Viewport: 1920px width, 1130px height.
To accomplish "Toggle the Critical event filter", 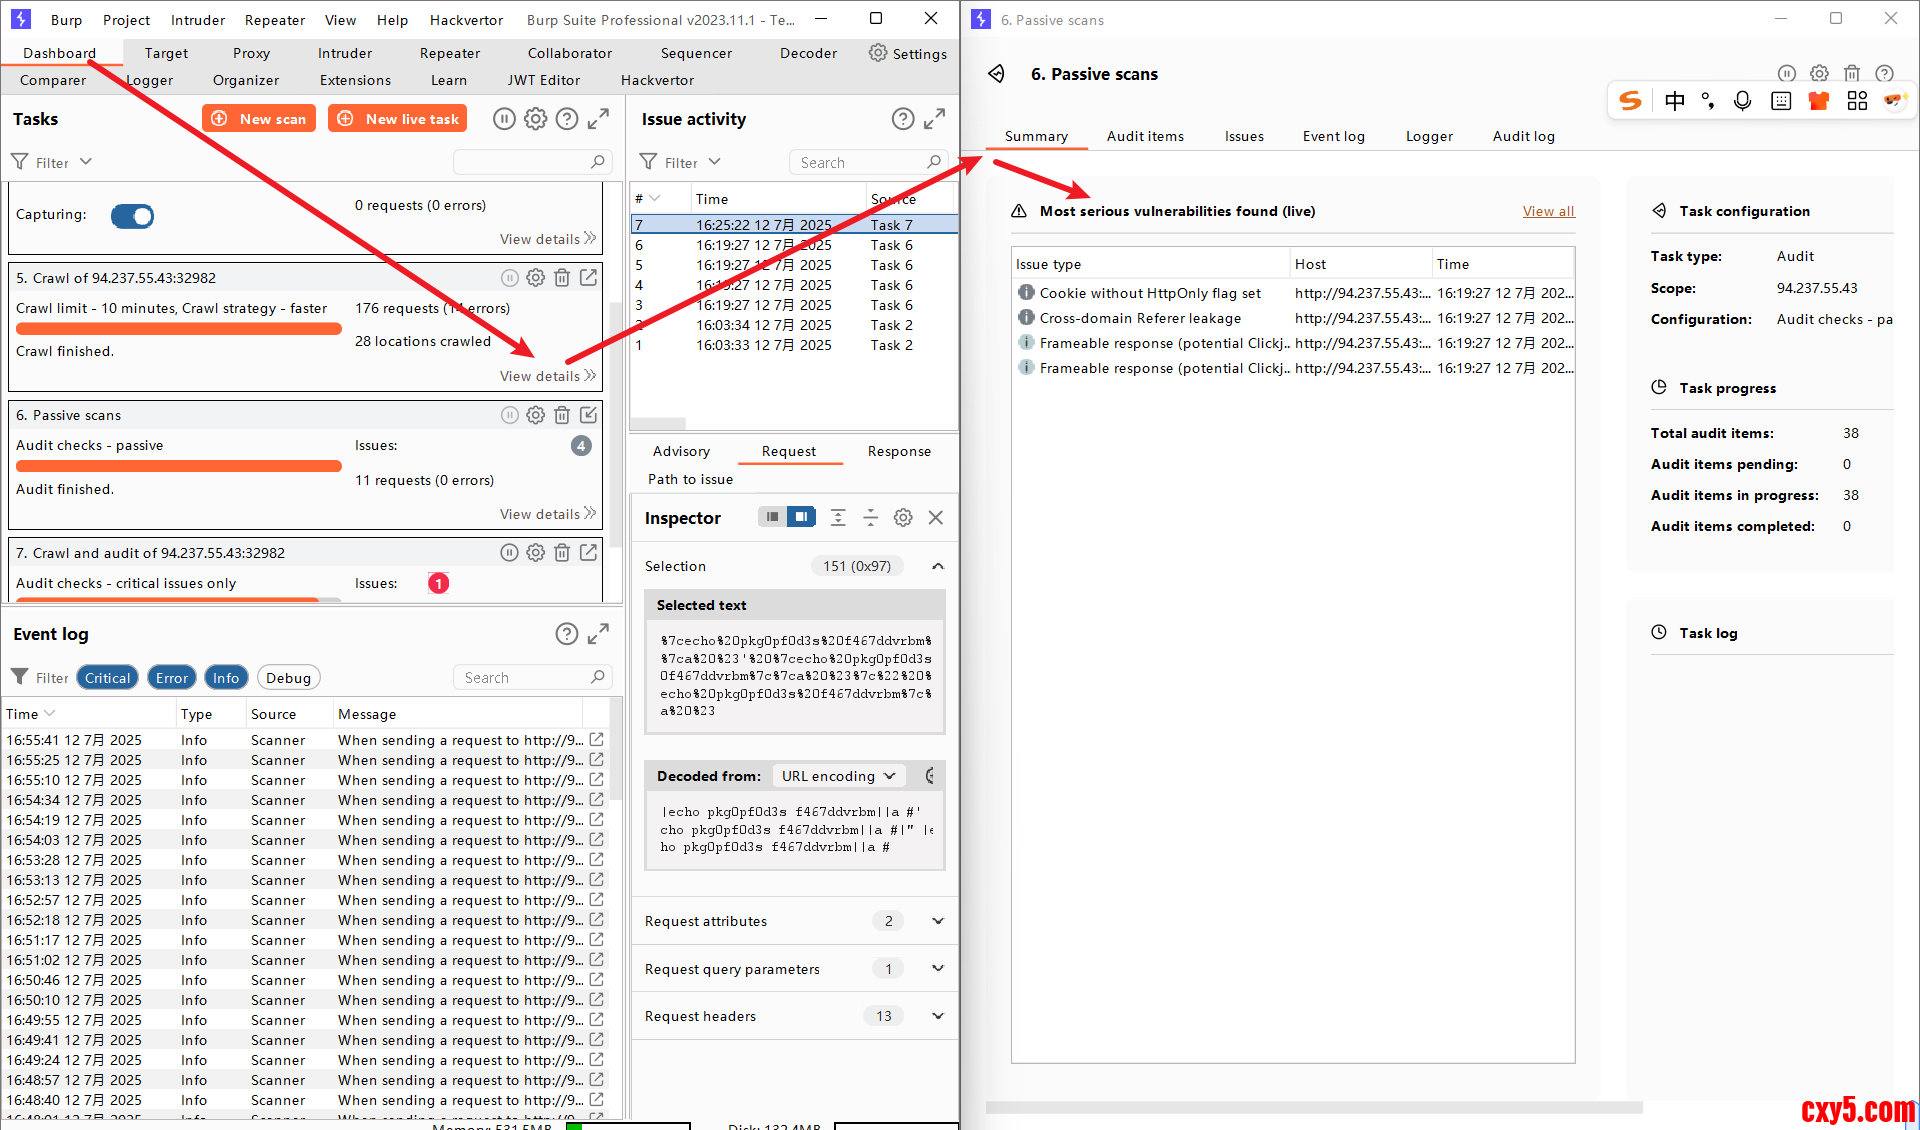I will click(x=107, y=678).
